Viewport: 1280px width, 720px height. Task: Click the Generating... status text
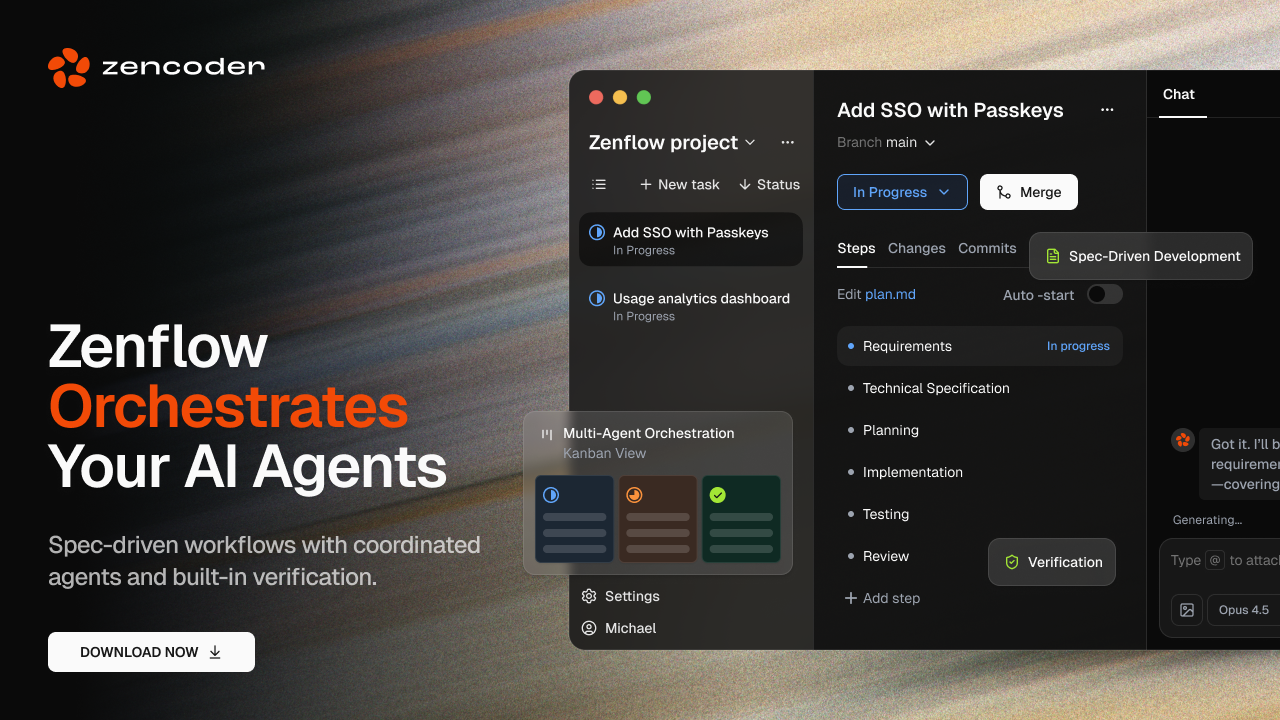[x=1207, y=520]
